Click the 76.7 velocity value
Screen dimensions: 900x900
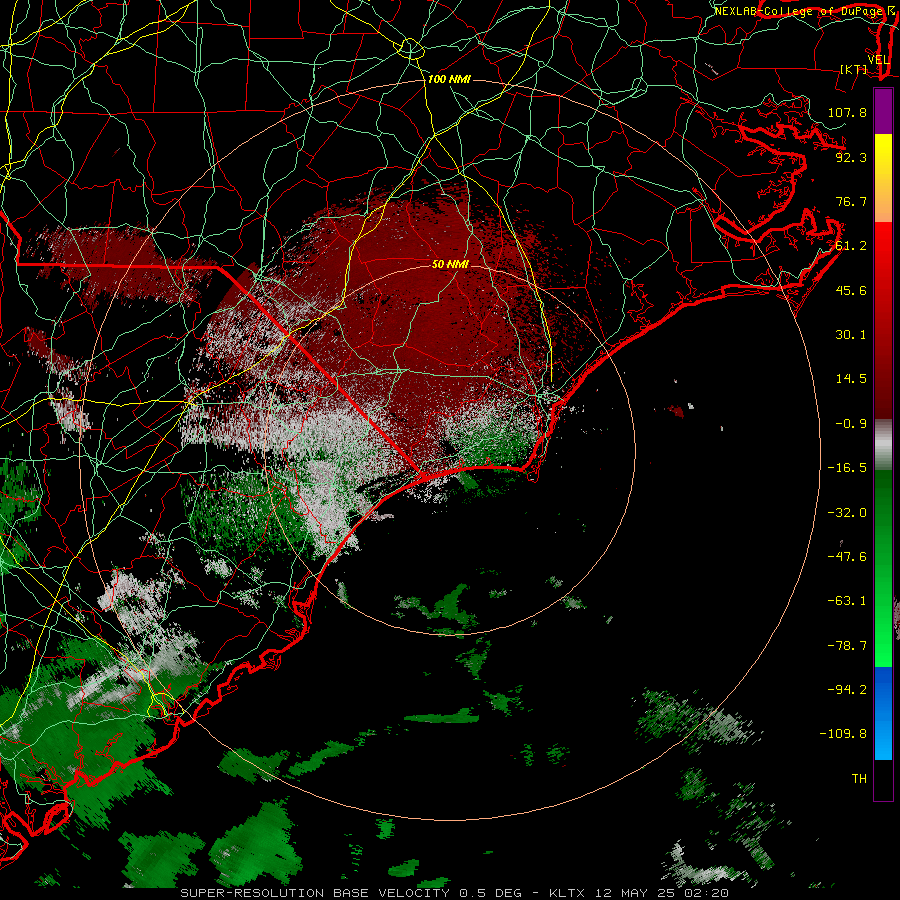(x=851, y=201)
